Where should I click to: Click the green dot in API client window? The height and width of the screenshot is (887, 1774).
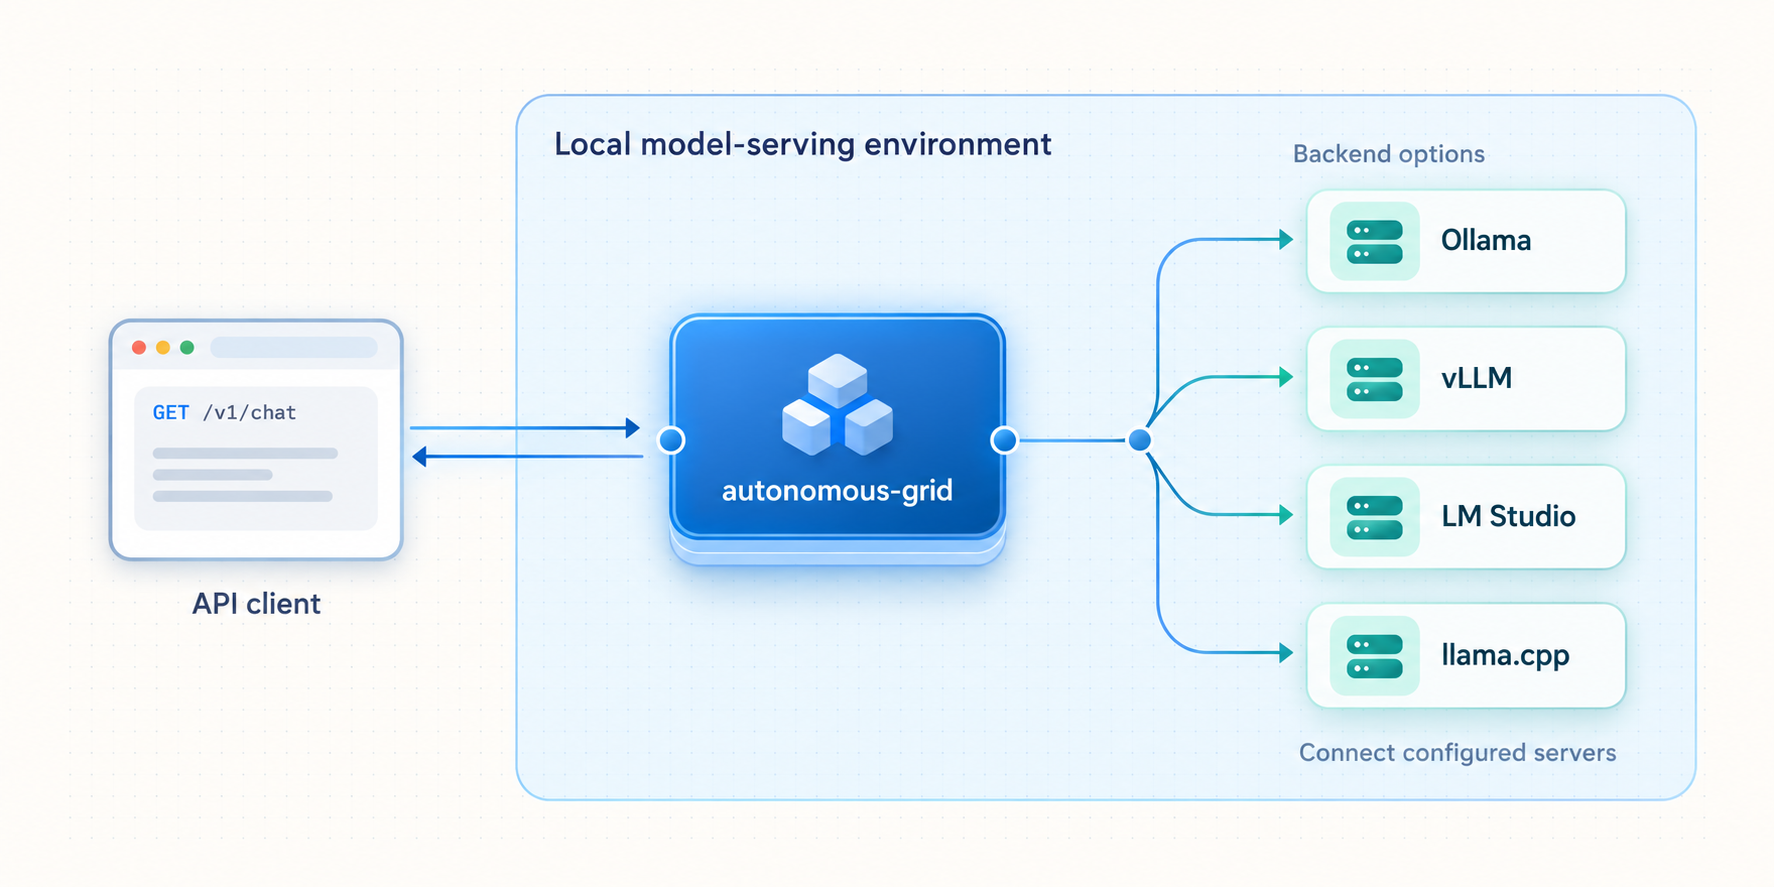click(187, 348)
